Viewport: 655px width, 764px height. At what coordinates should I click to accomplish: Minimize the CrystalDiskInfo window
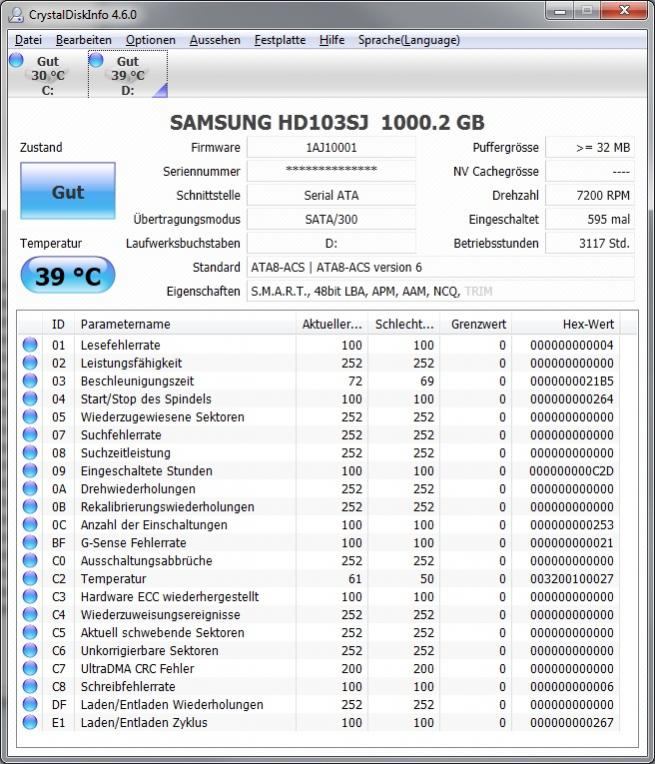(560, 11)
